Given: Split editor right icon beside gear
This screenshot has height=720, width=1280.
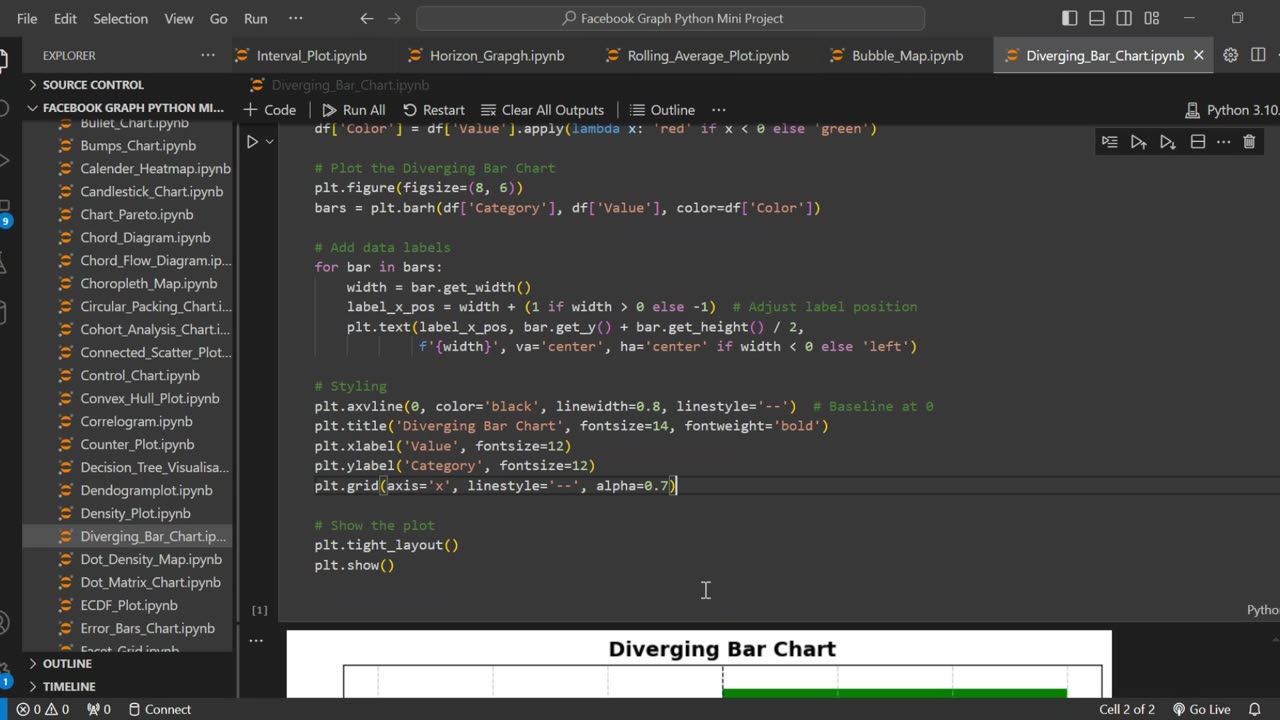Looking at the screenshot, I should tap(1258, 55).
